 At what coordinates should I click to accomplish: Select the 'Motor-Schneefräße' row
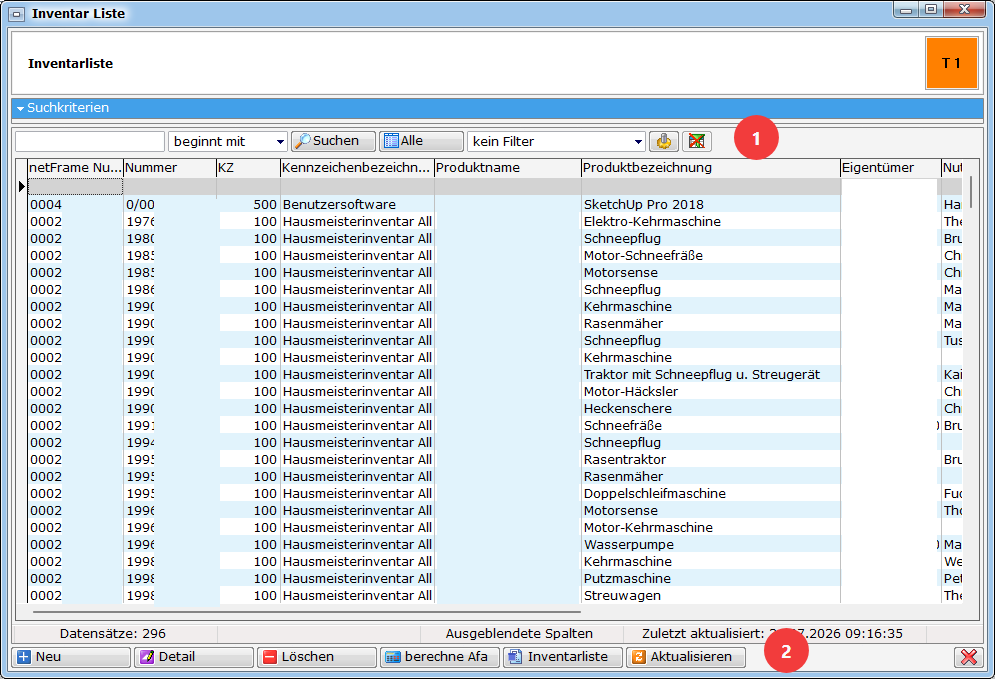(x=495, y=256)
